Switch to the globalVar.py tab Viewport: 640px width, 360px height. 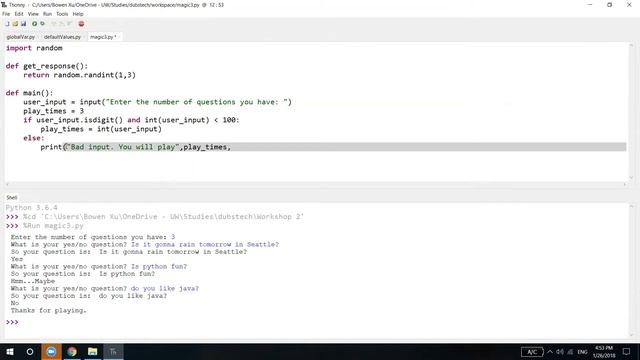21,37
